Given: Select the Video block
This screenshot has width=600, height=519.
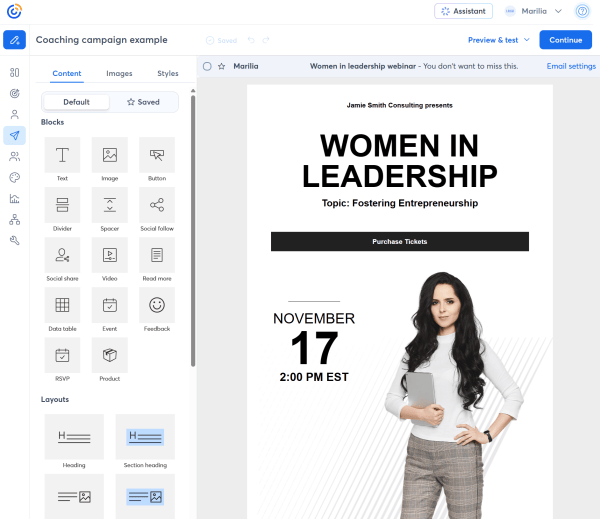Looking at the screenshot, I should click(110, 255).
